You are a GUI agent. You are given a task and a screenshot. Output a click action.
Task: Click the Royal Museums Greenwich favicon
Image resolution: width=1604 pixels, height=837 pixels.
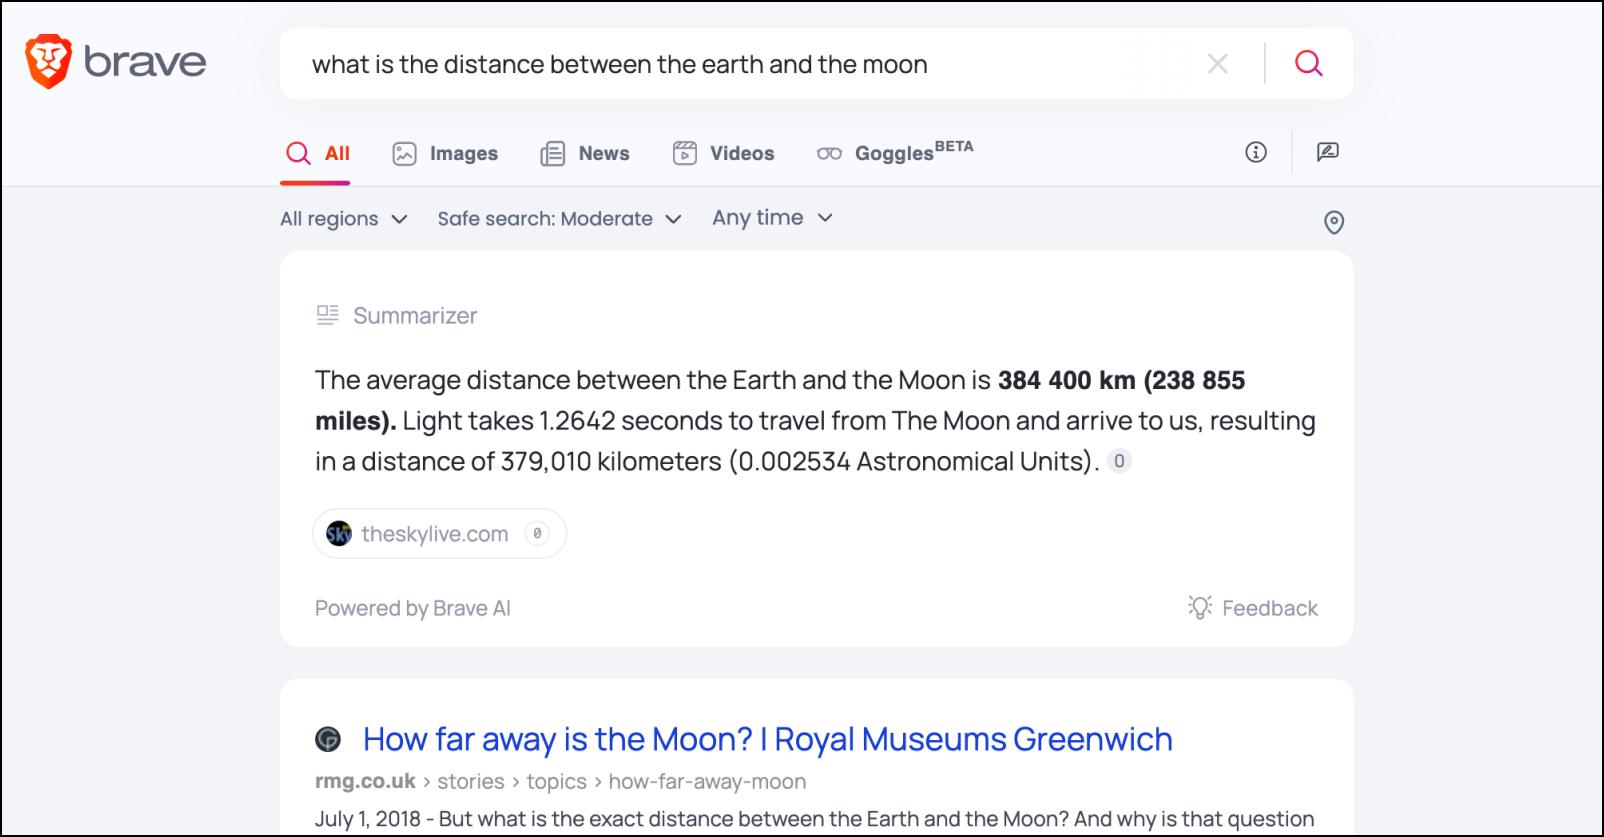pos(328,739)
